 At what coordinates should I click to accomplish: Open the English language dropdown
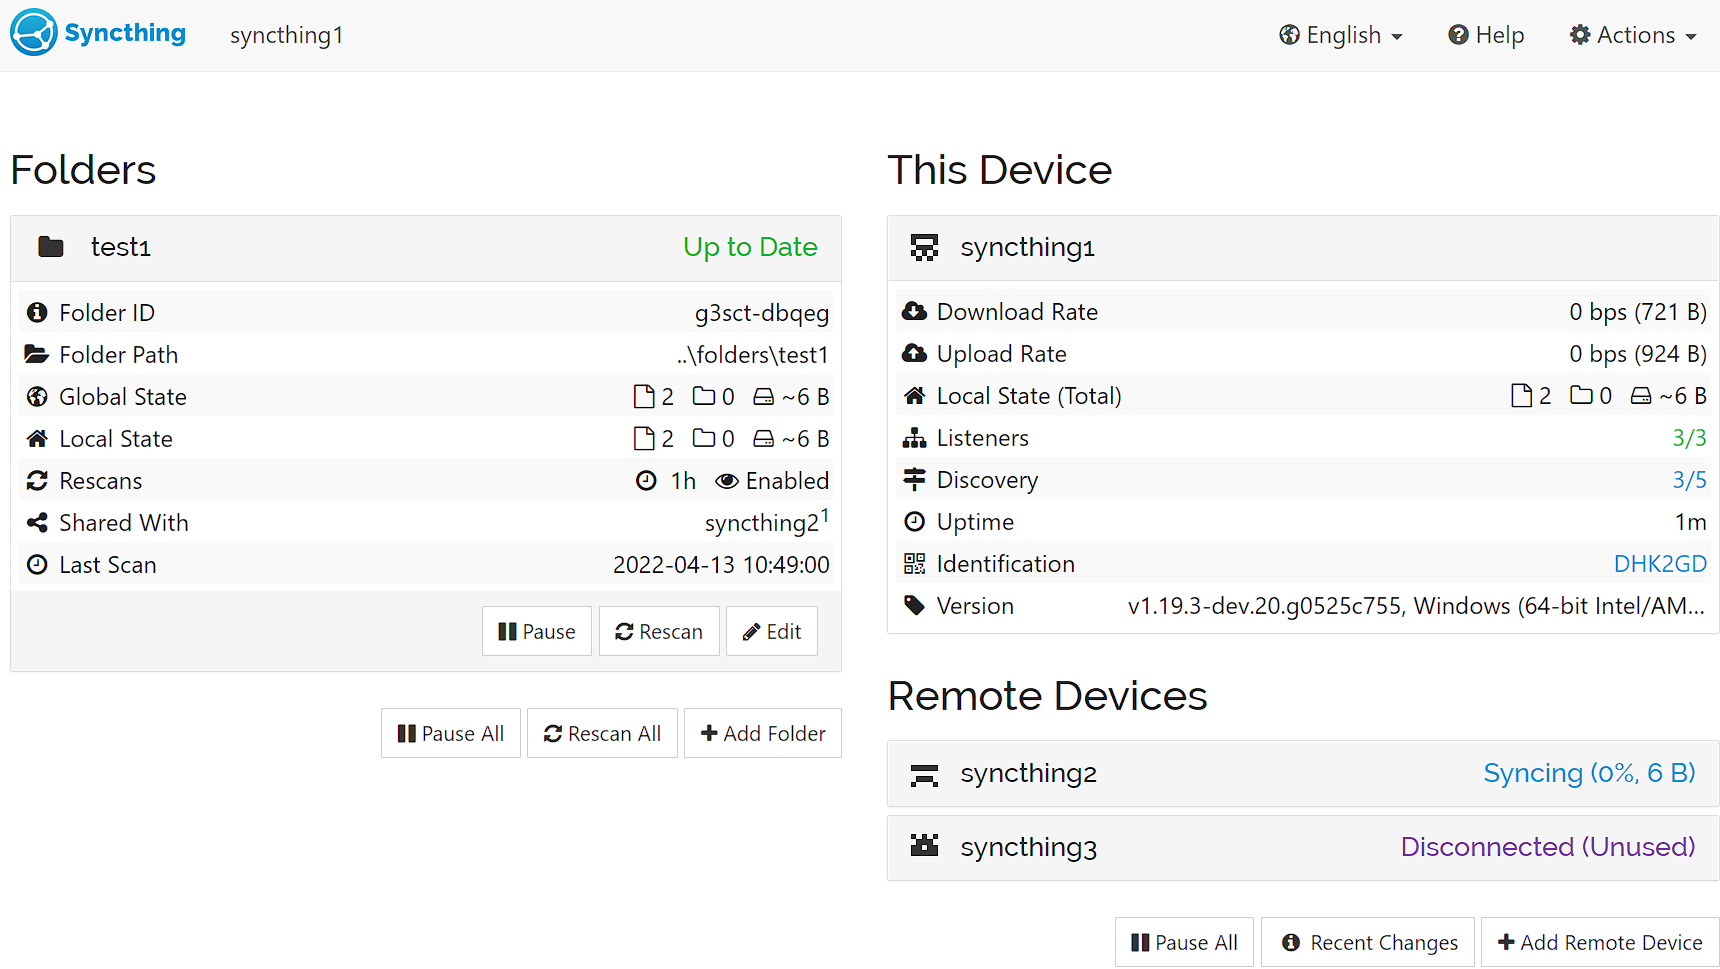[1340, 34]
